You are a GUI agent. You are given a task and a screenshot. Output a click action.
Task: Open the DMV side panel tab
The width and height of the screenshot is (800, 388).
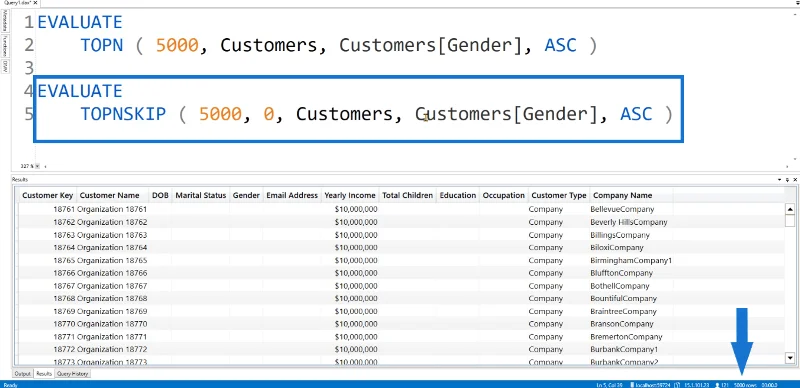click(5, 66)
